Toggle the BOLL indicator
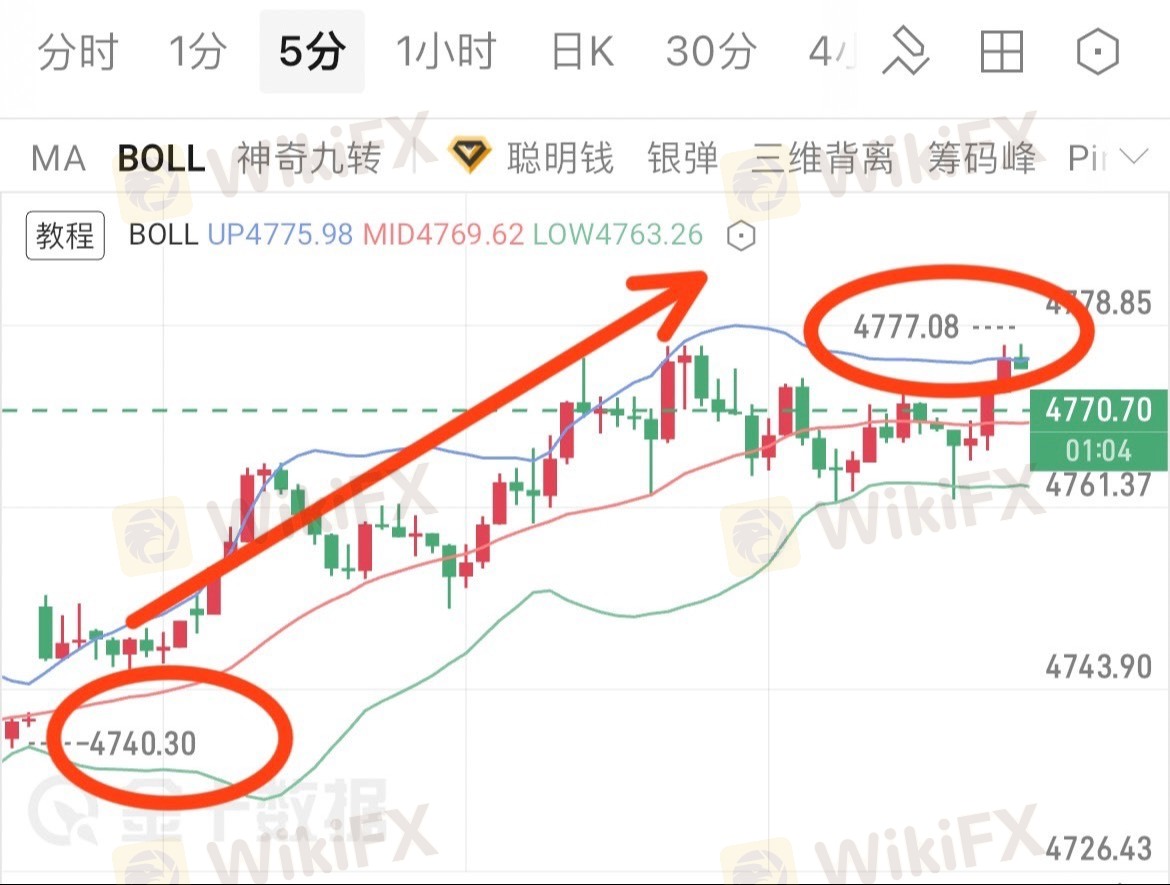 (161, 159)
